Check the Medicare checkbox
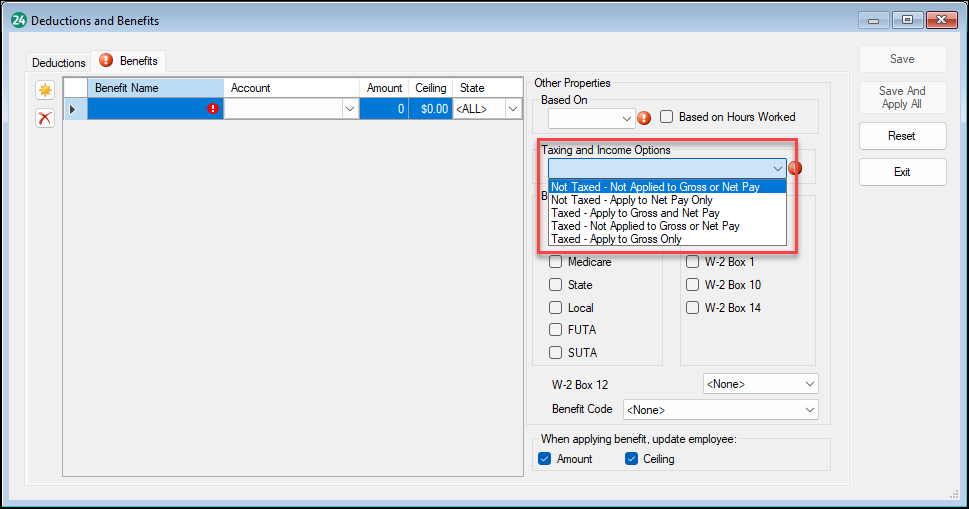969x509 pixels. (556, 262)
